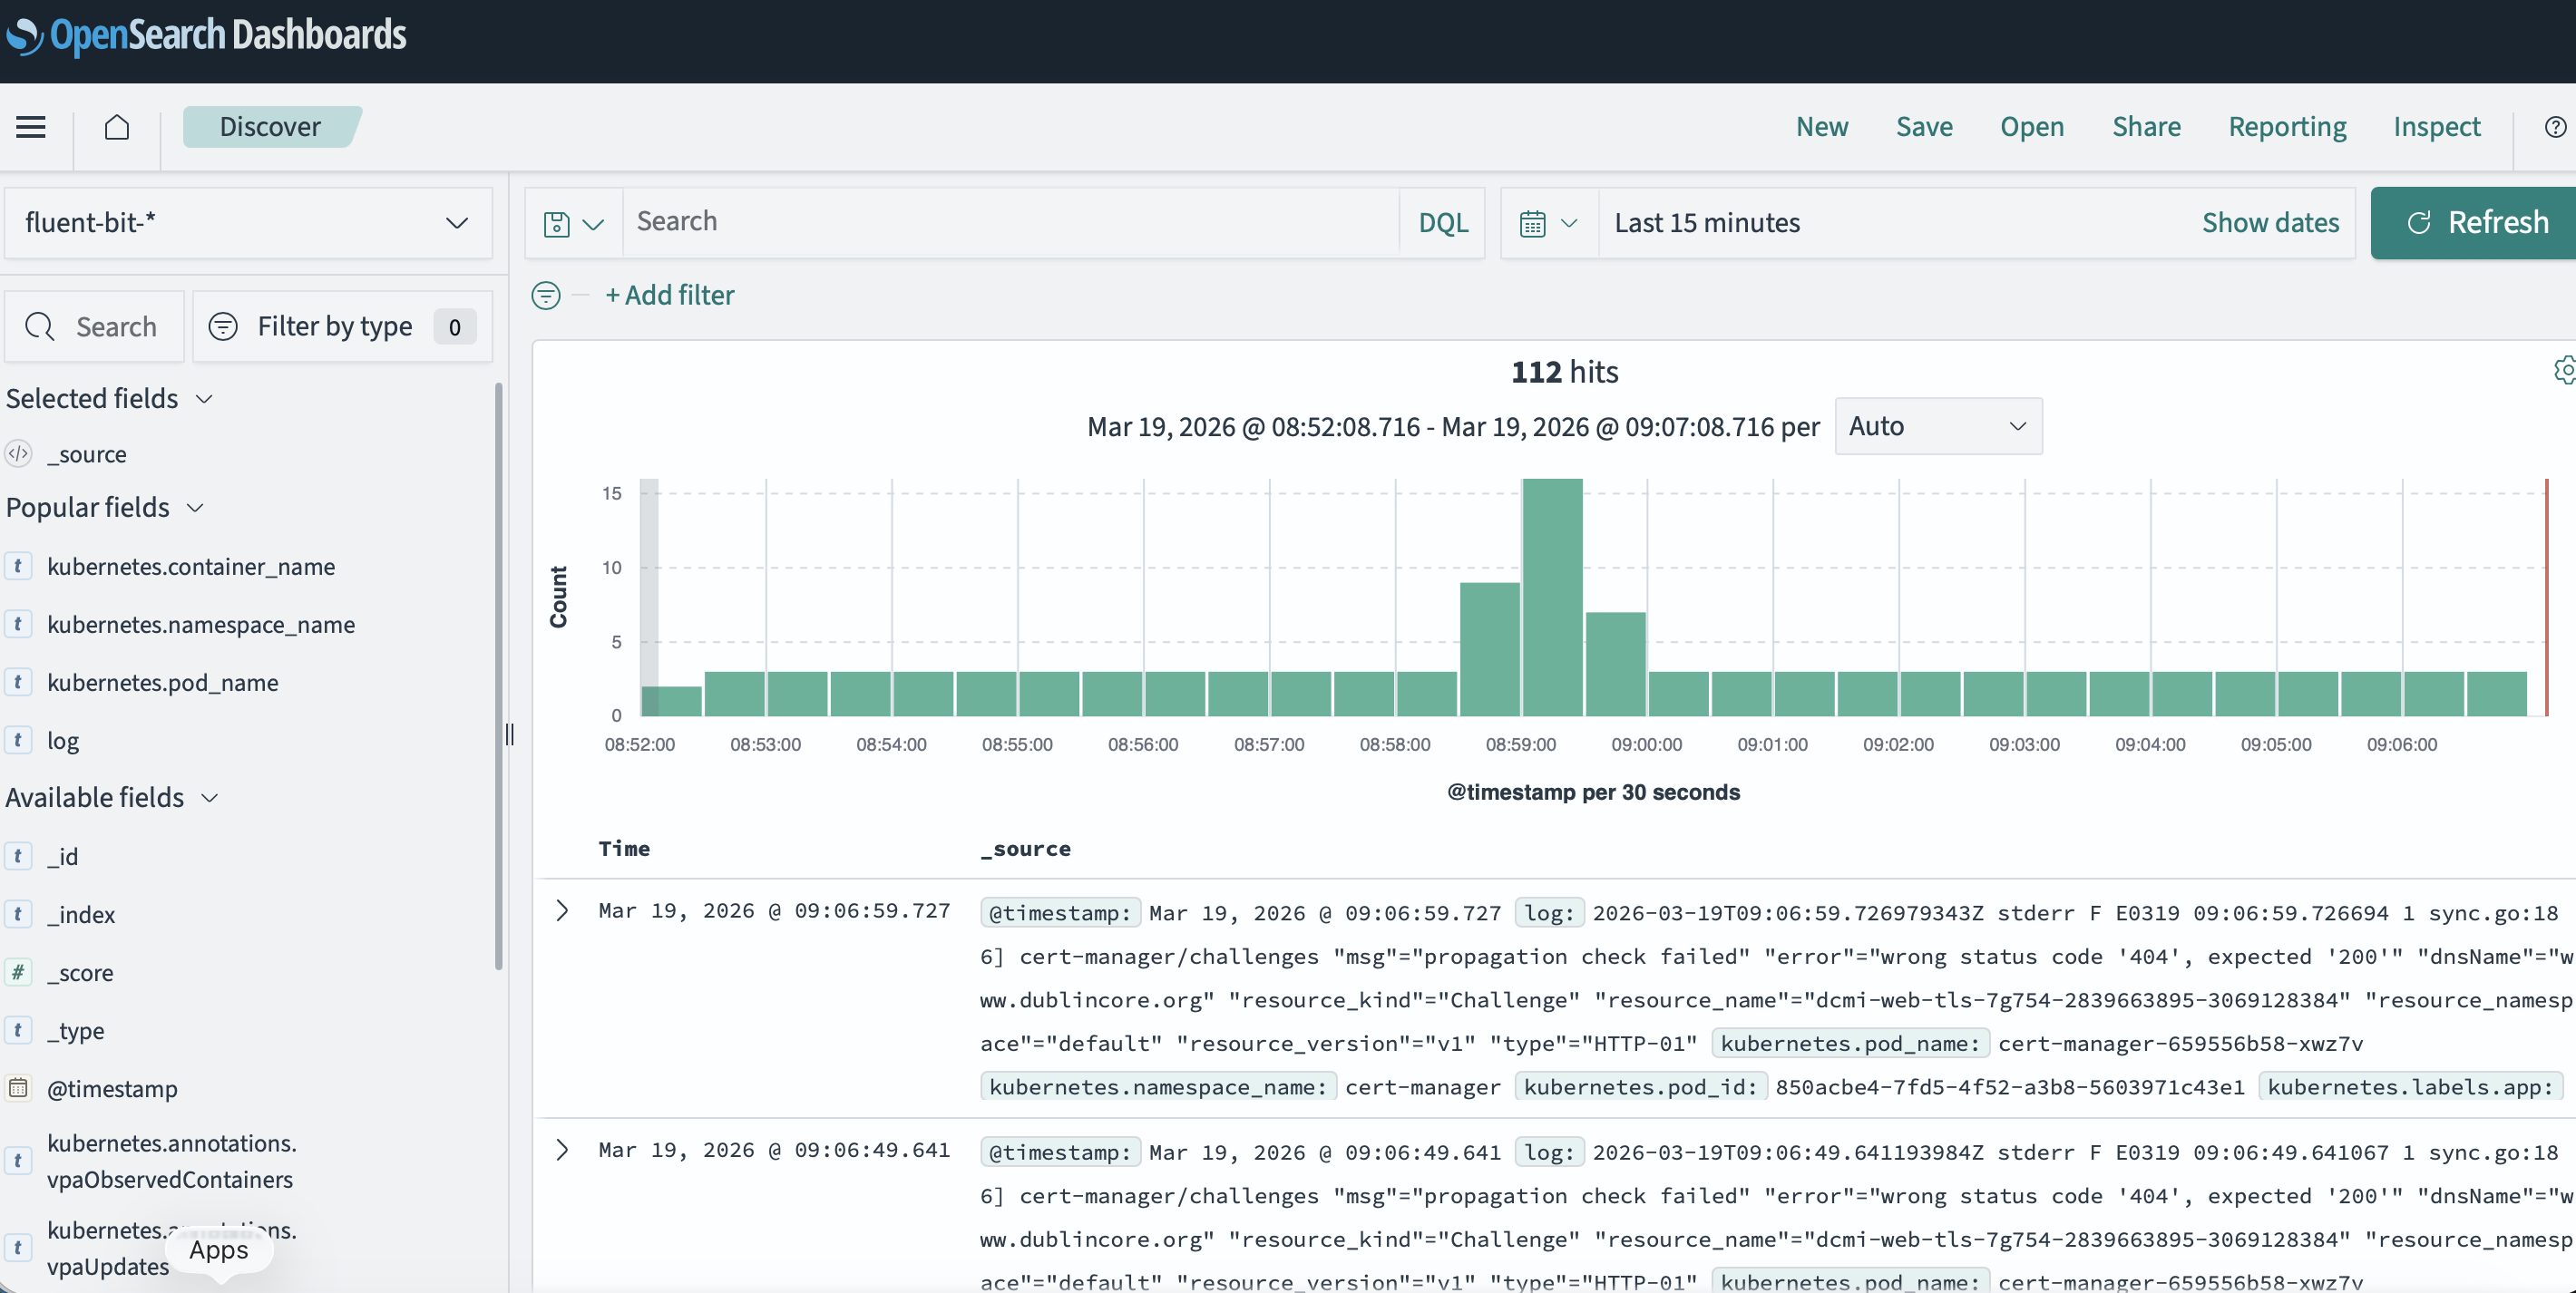Viewport: 2576px width, 1293px height.
Task: Select the _score field
Action: 80,972
